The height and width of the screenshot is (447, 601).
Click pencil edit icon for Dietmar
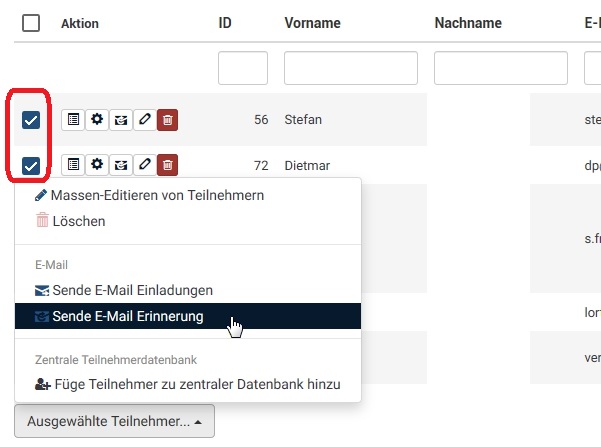(x=145, y=164)
